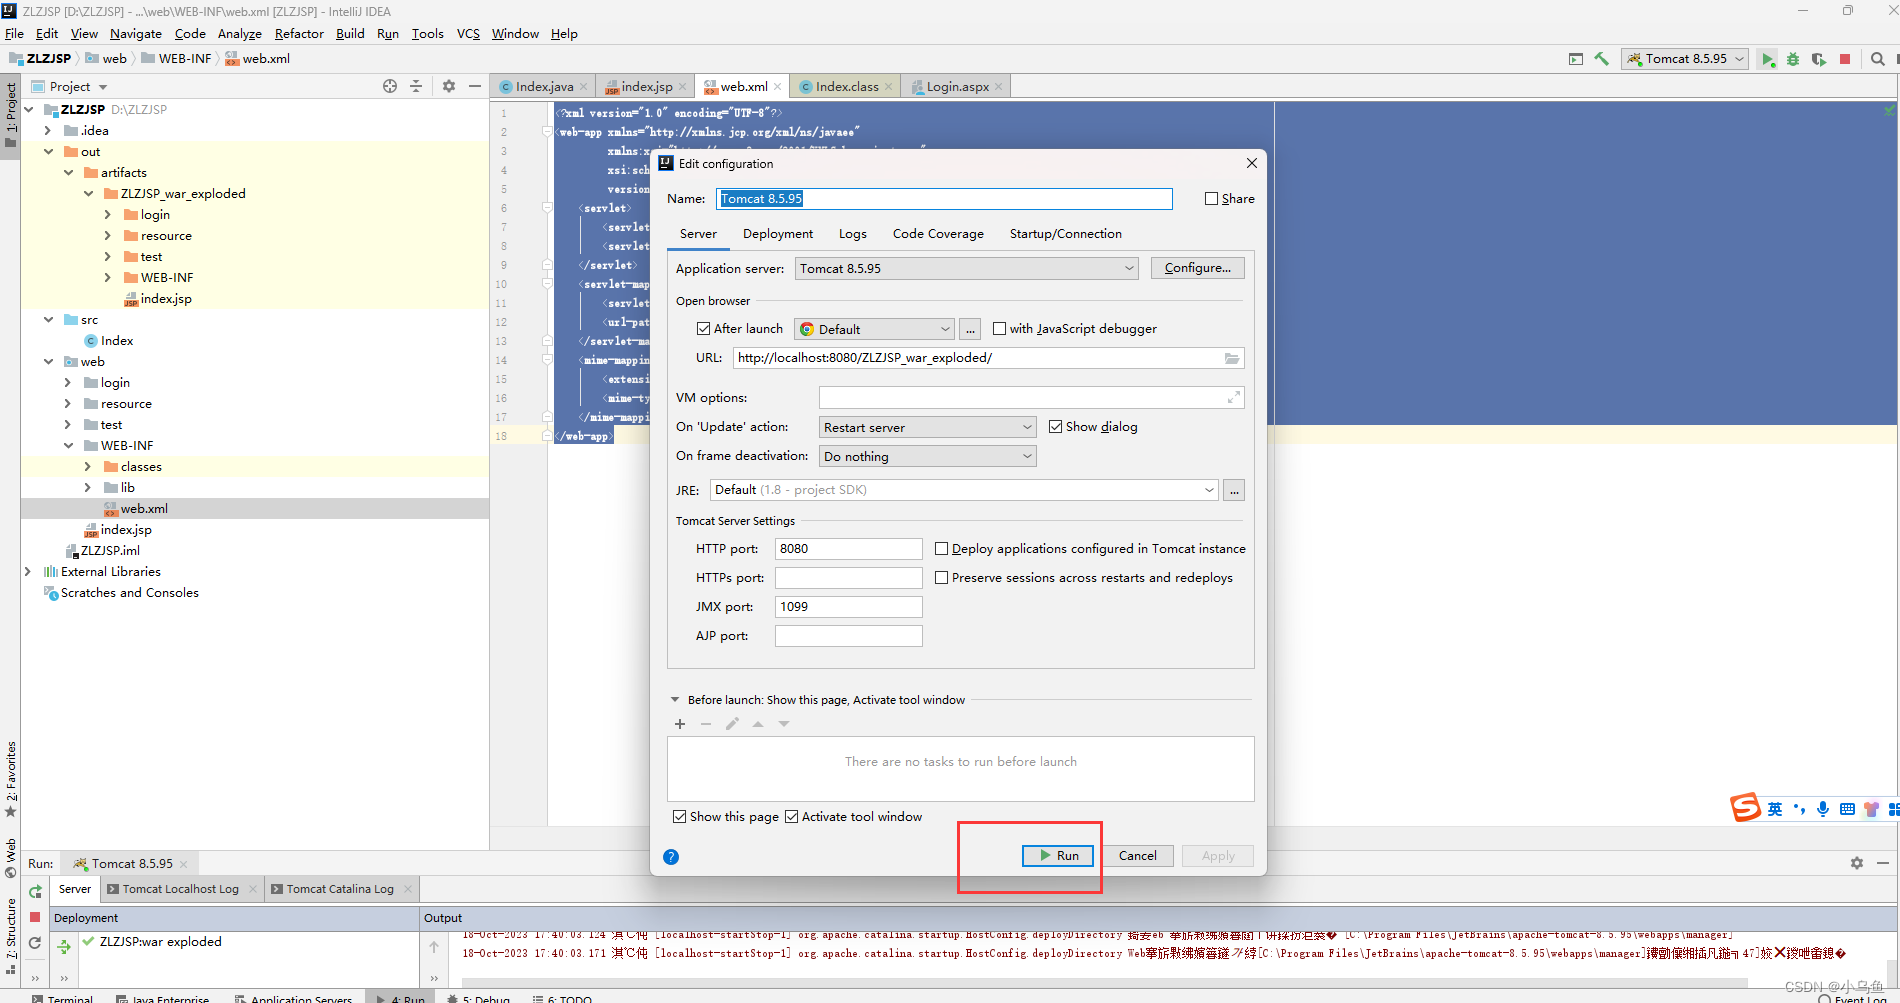Screen dimensions: 1900x1003
Task: Click the Run button in dialog
Action: (1058, 856)
